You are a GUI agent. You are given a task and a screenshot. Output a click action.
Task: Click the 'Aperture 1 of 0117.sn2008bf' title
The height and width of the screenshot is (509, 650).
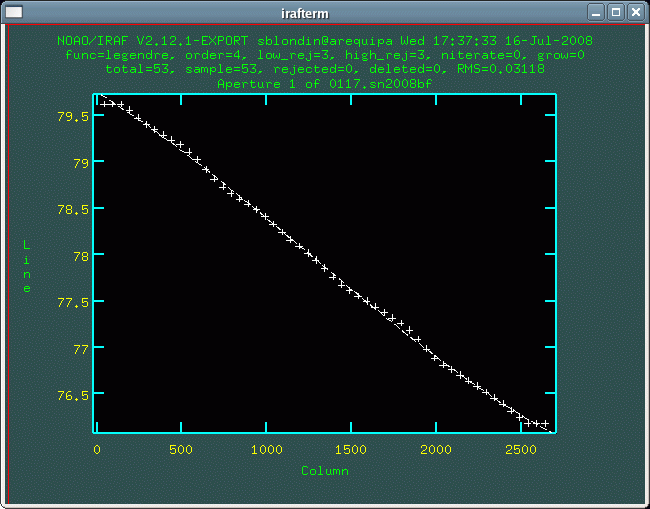click(x=325, y=84)
